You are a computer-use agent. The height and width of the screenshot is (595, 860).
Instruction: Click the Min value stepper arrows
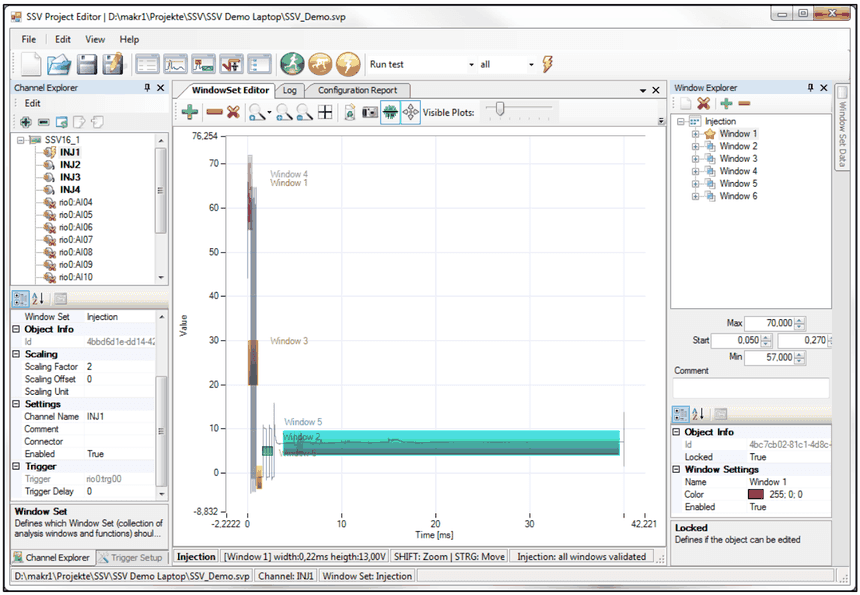(x=800, y=358)
